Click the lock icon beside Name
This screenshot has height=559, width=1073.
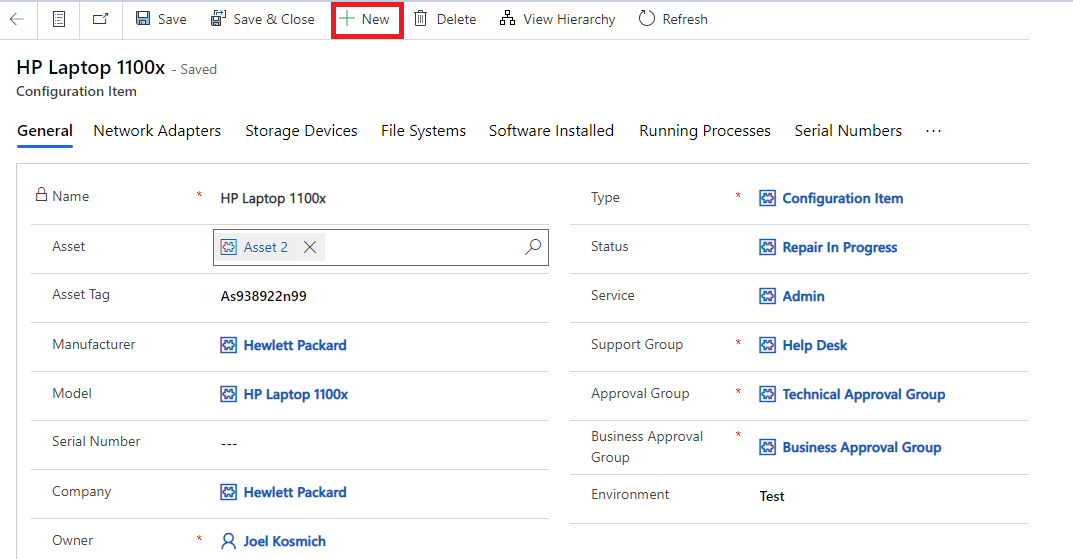42,195
